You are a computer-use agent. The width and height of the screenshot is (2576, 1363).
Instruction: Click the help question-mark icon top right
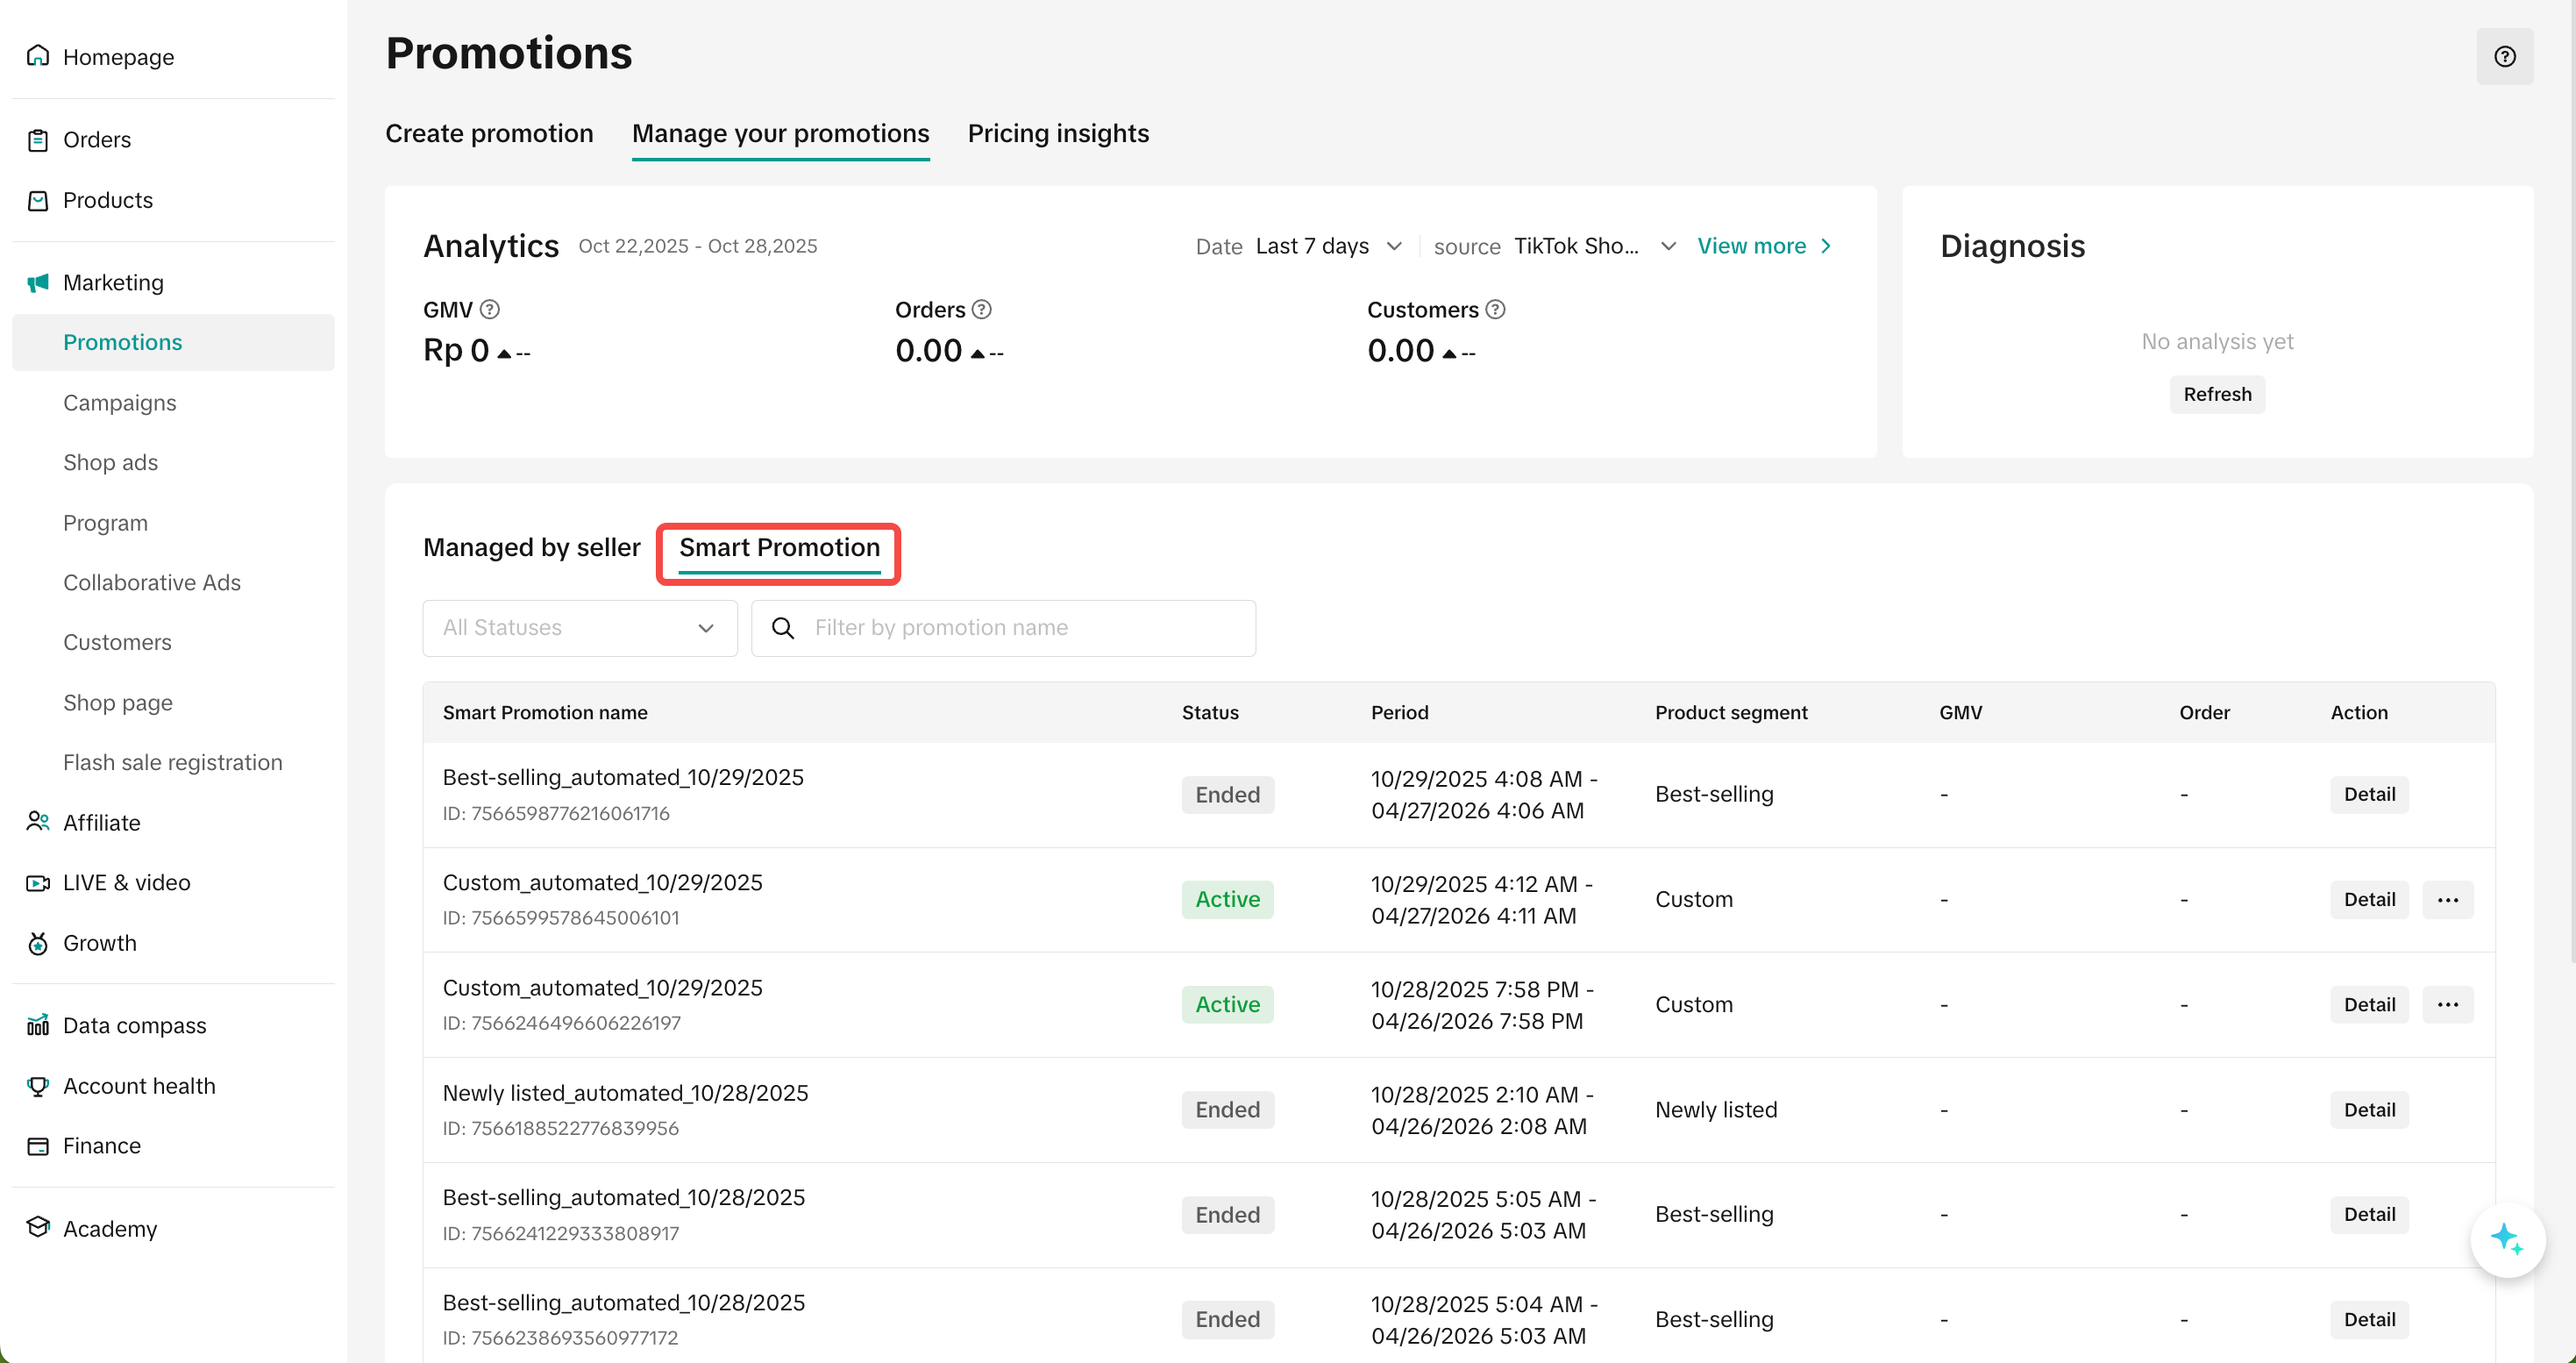pos(2504,56)
